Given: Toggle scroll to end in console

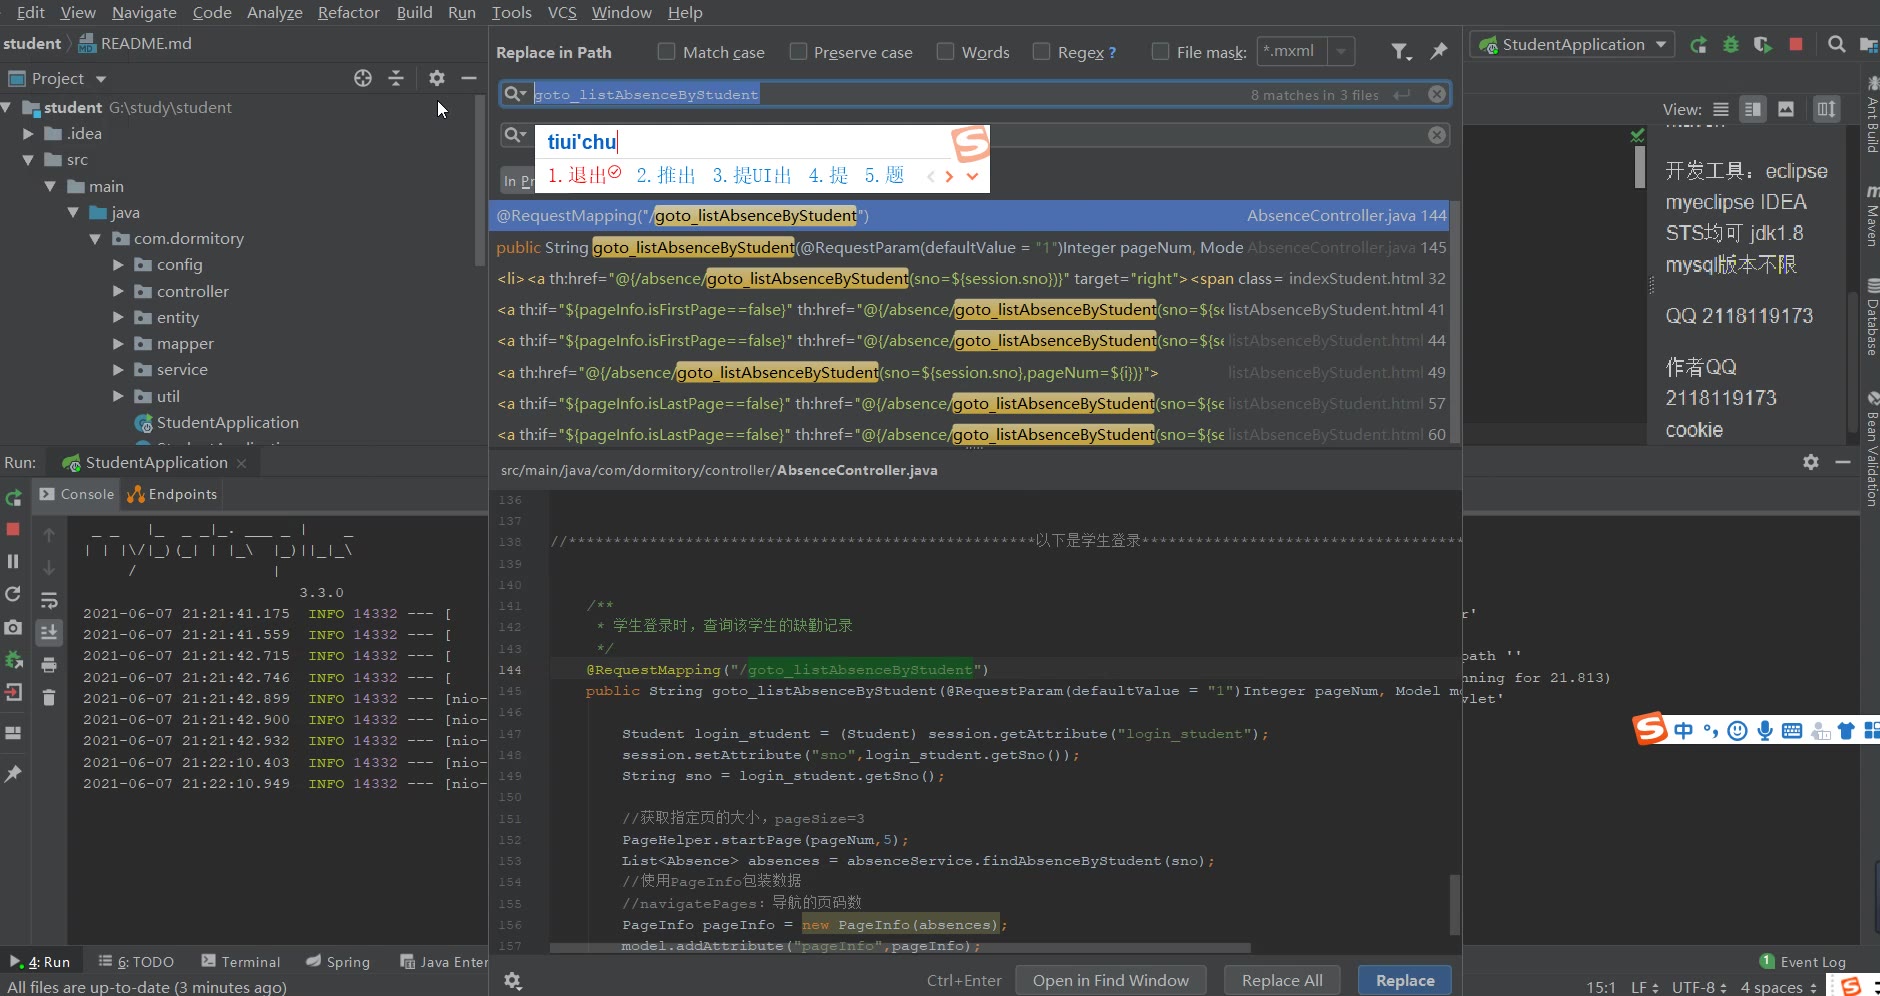Looking at the screenshot, I should 49,632.
